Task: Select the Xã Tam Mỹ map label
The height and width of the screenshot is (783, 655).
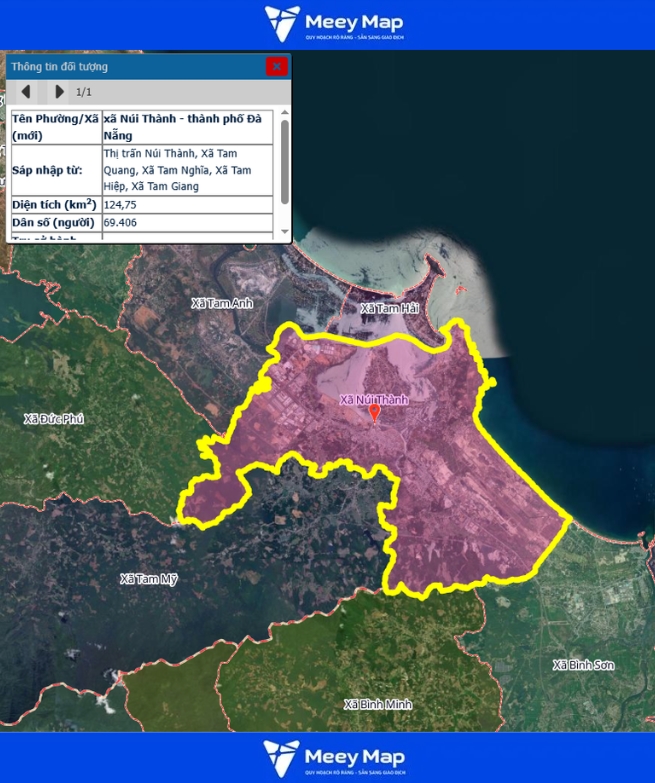Action: pos(148,579)
